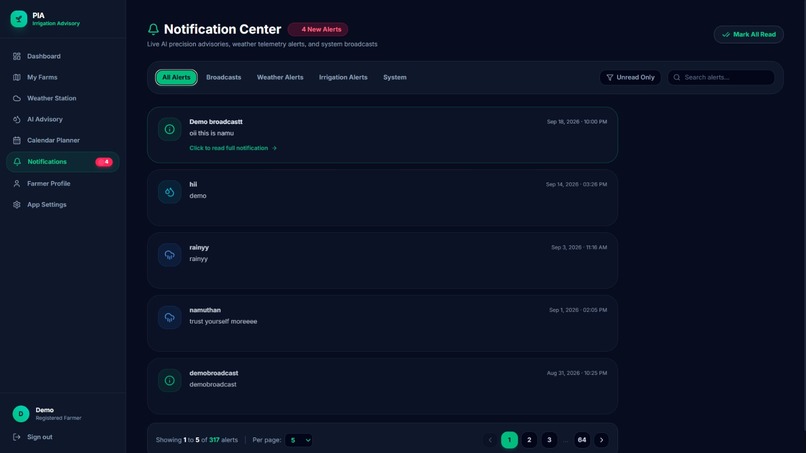Open AI Advisory page
Viewport: 806px width, 453px height.
(63, 119)
